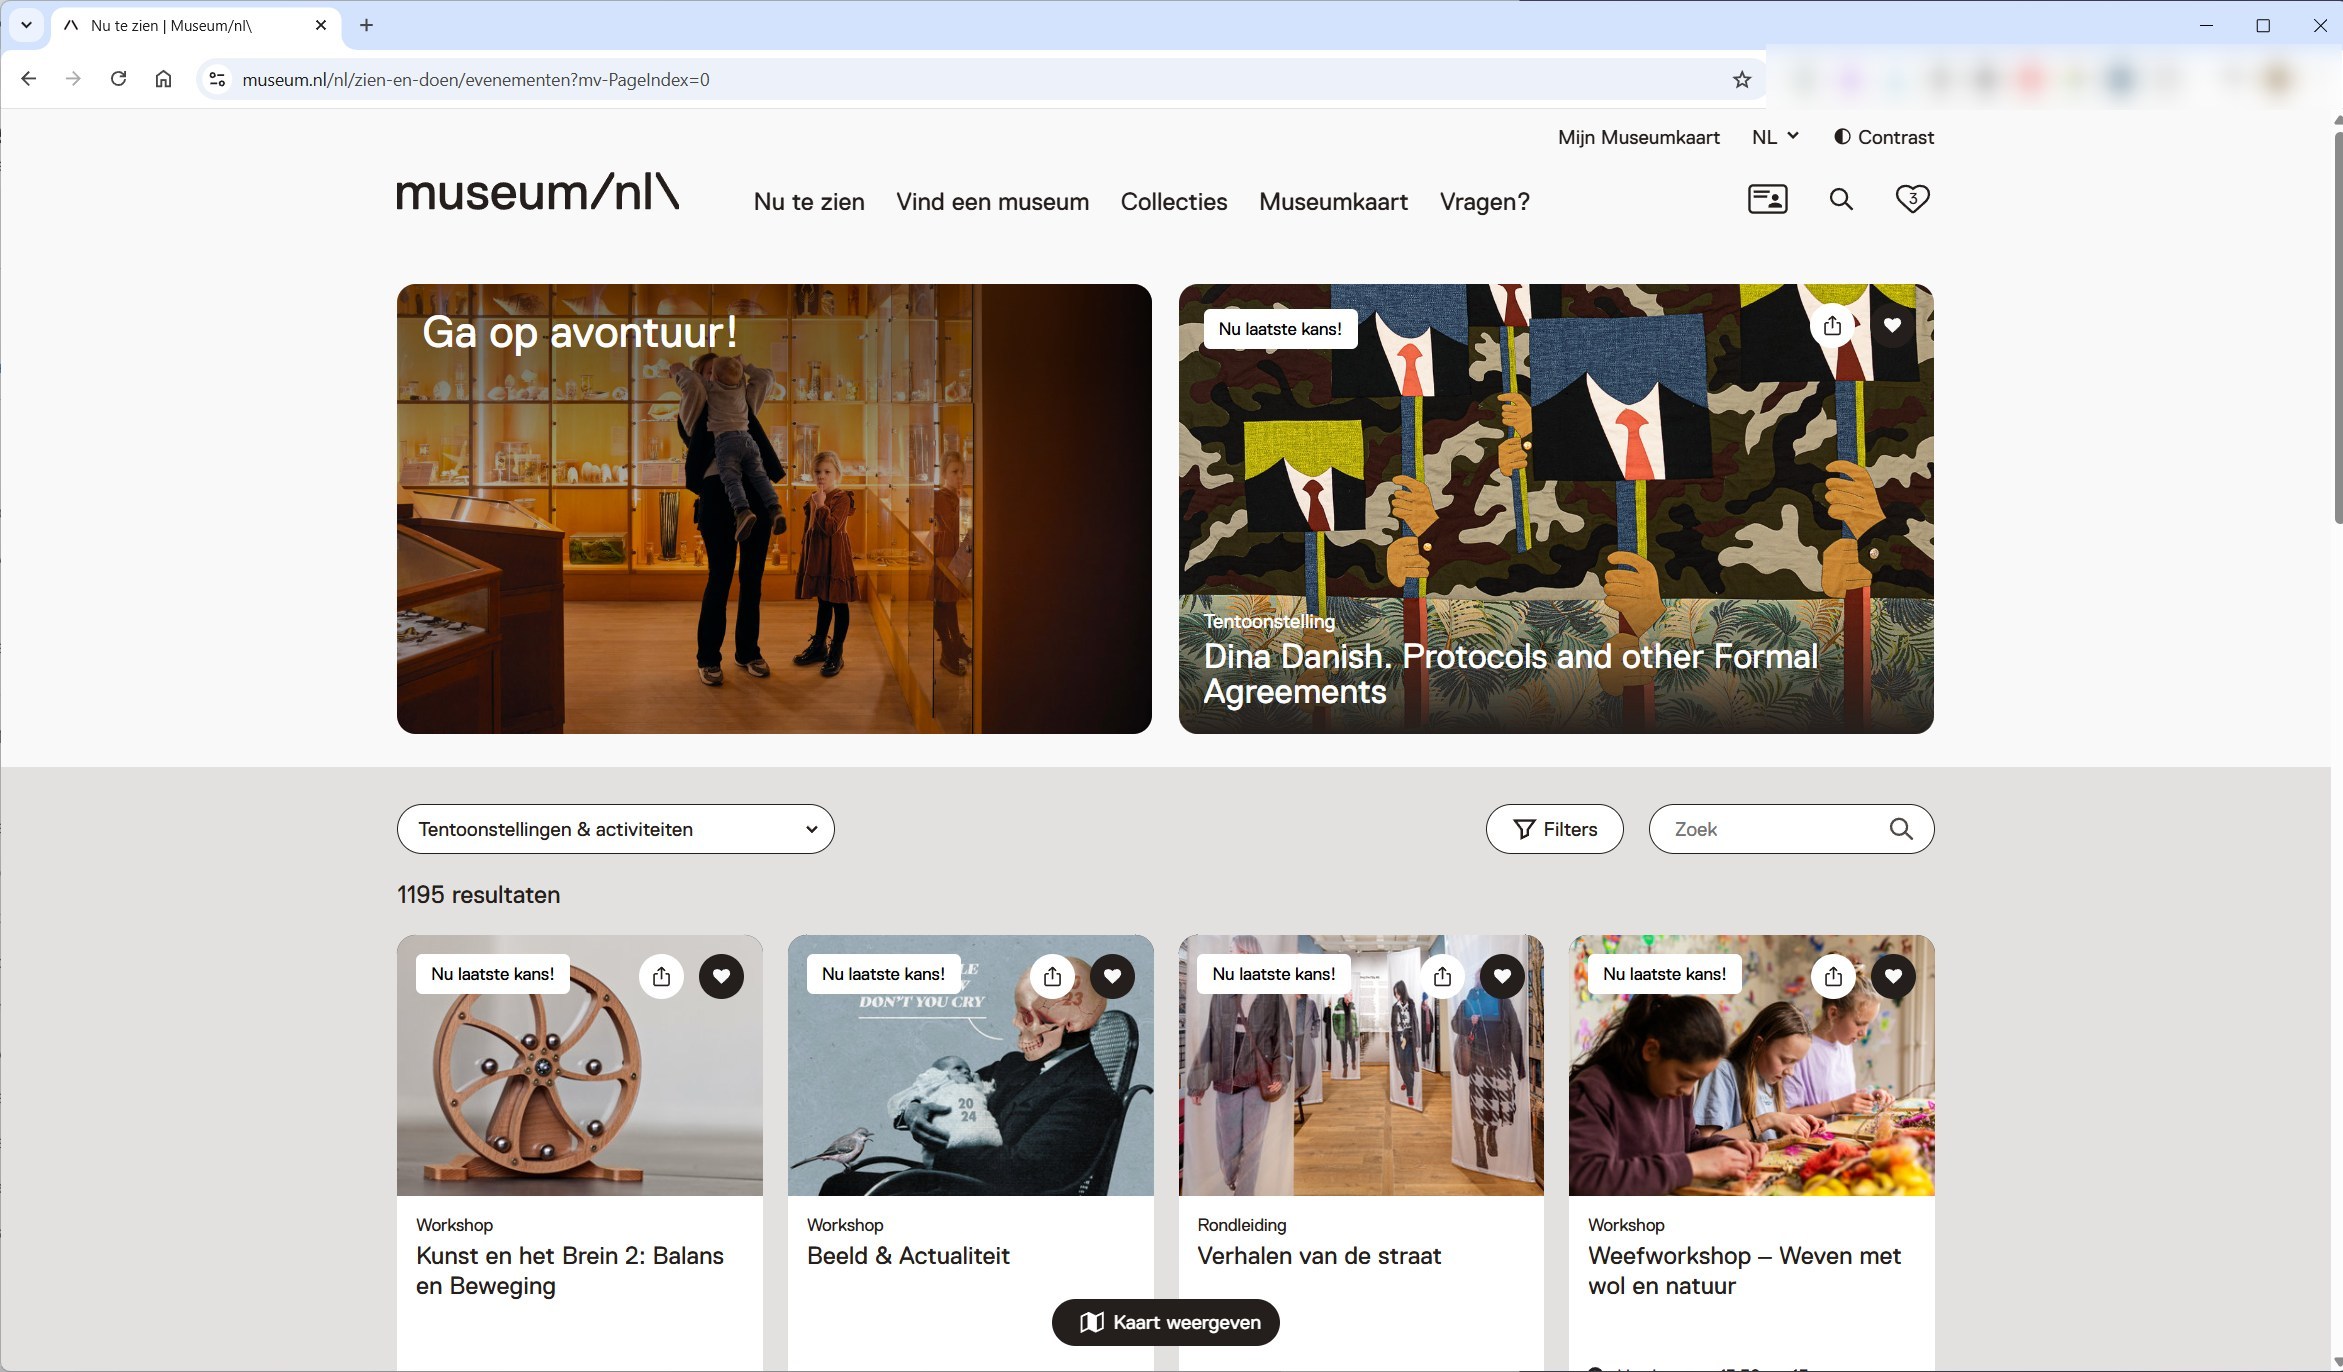This screenshot has width=2343, height=1372.
Task: Share the Kunst en het Brein 2 card
Action: pyautogui.click(x=661, y=976)
